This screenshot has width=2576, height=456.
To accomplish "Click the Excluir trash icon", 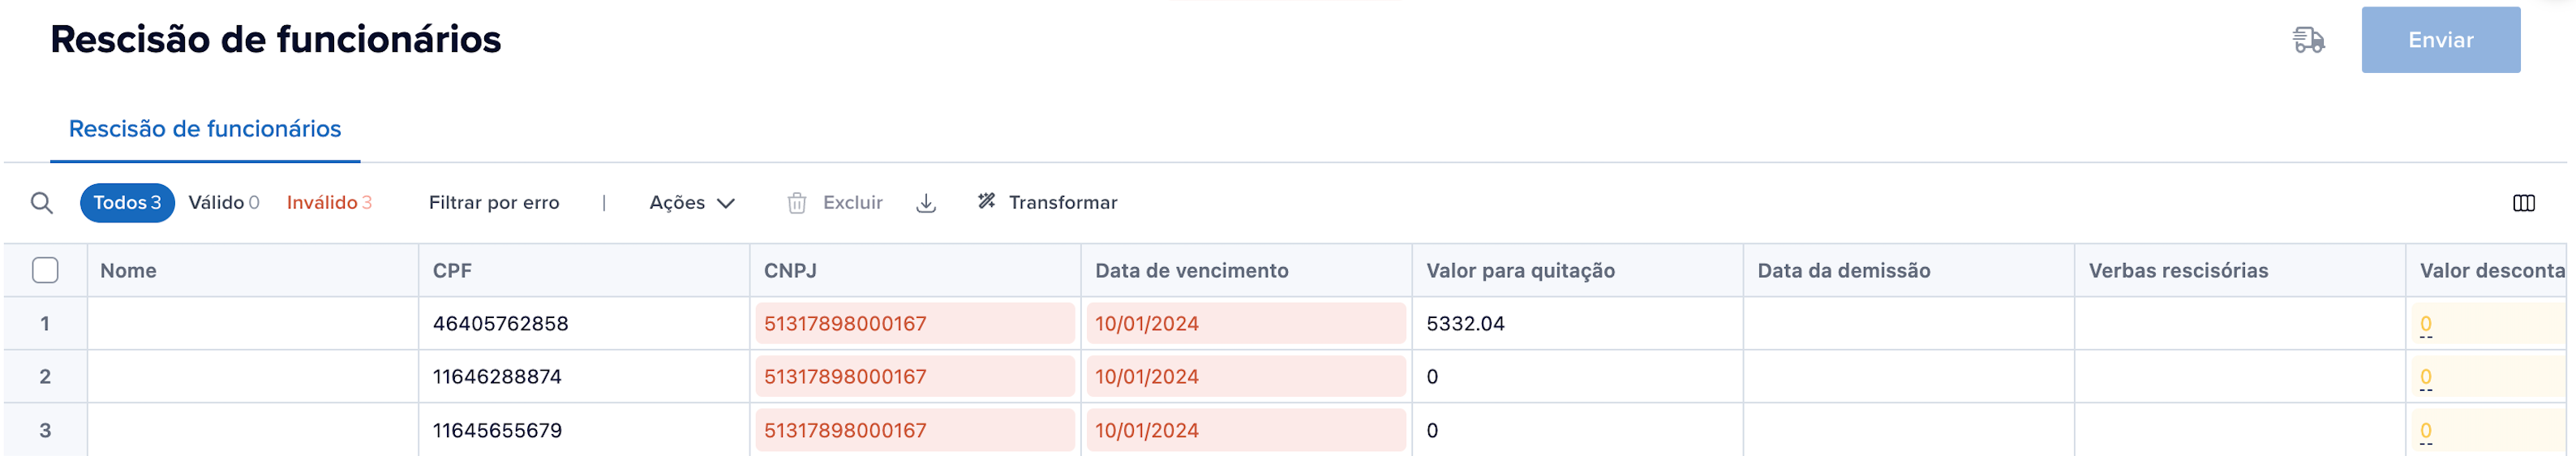I will pyautogui.click(x=797, y=203).
